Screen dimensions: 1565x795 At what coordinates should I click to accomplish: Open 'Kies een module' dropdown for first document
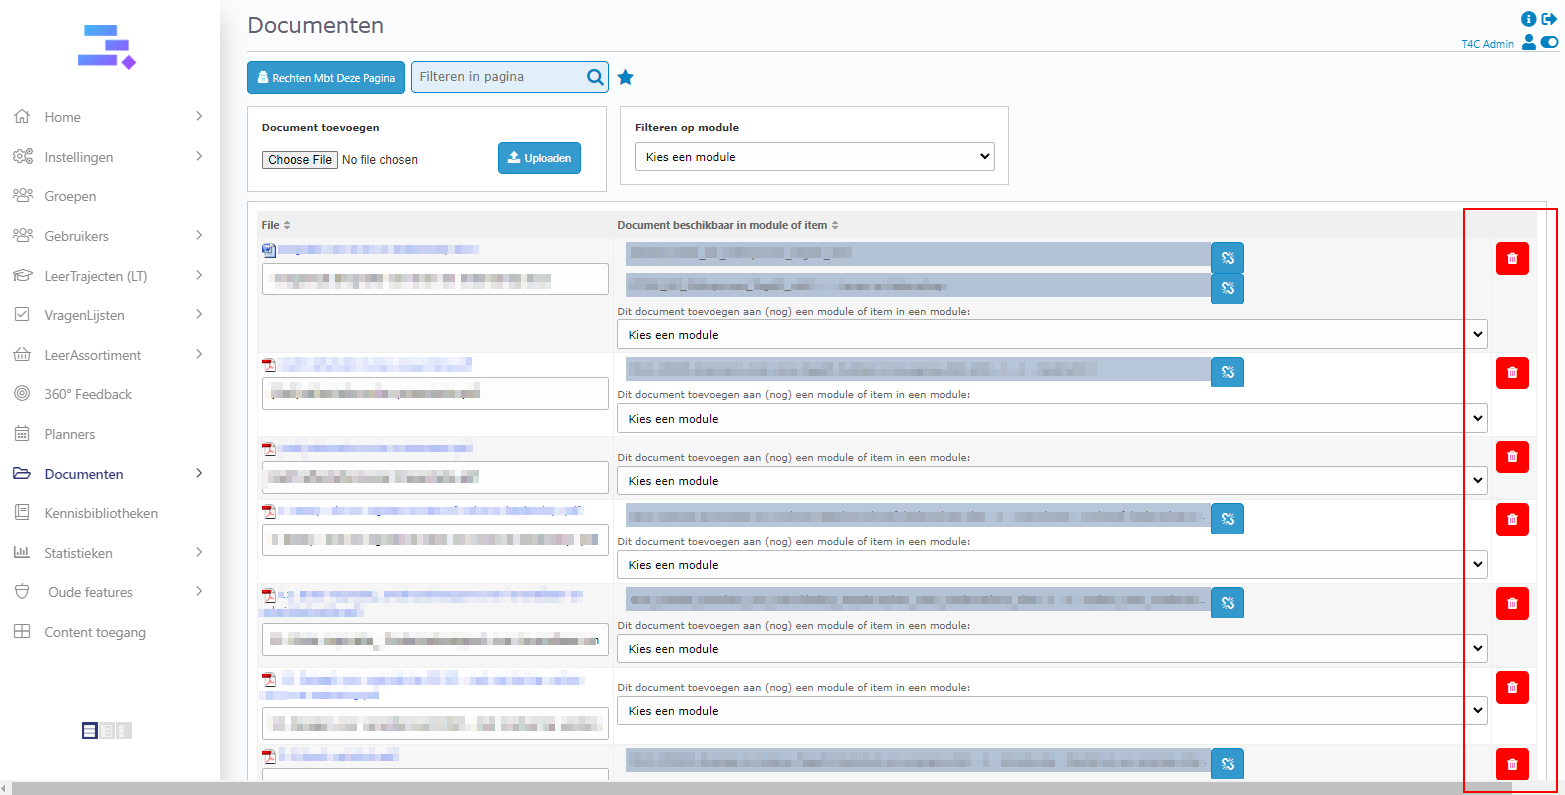1052,335
